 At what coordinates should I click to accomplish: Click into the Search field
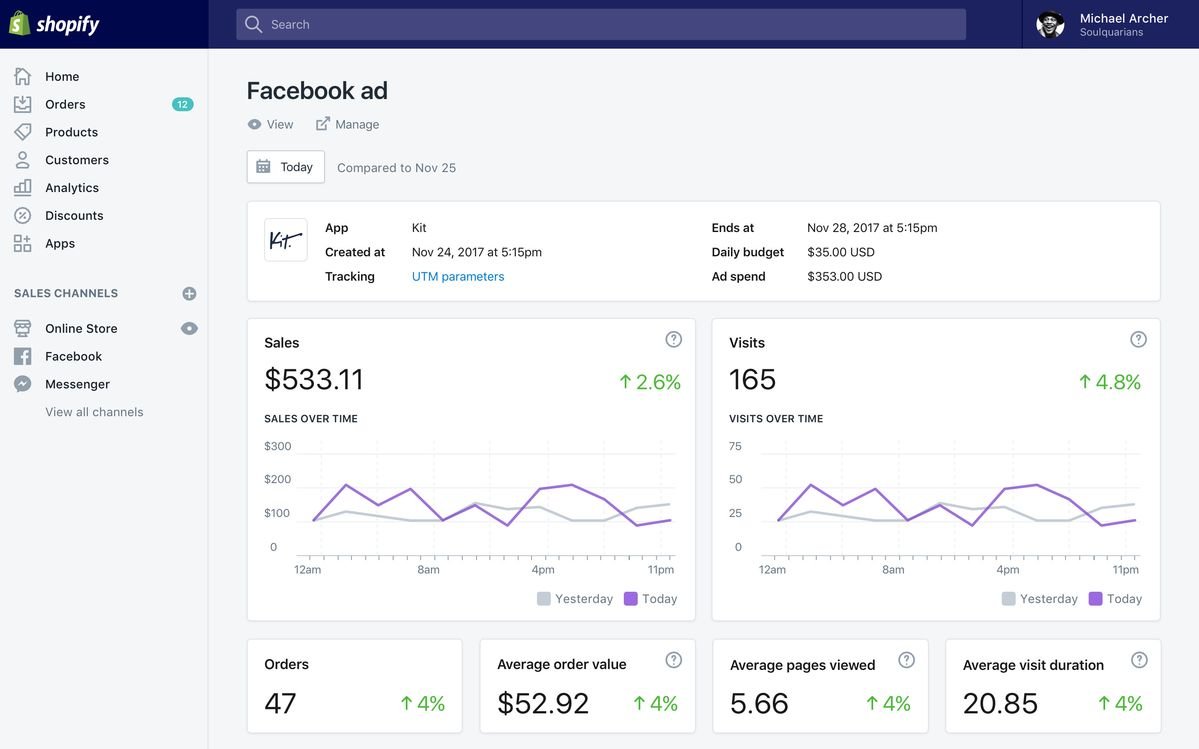600,24
